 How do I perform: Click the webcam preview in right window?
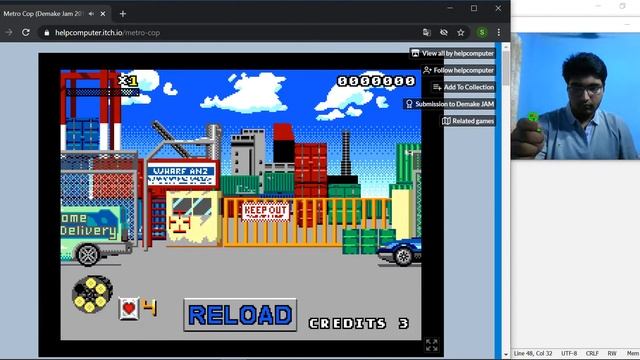[575, 96]
